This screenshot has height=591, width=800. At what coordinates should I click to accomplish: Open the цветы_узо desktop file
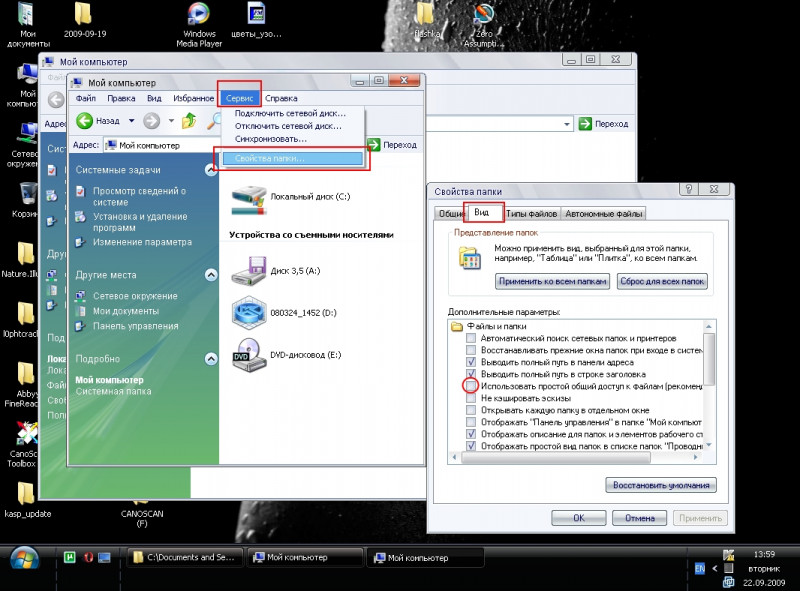pyautogui.click(x=256, y=20)
